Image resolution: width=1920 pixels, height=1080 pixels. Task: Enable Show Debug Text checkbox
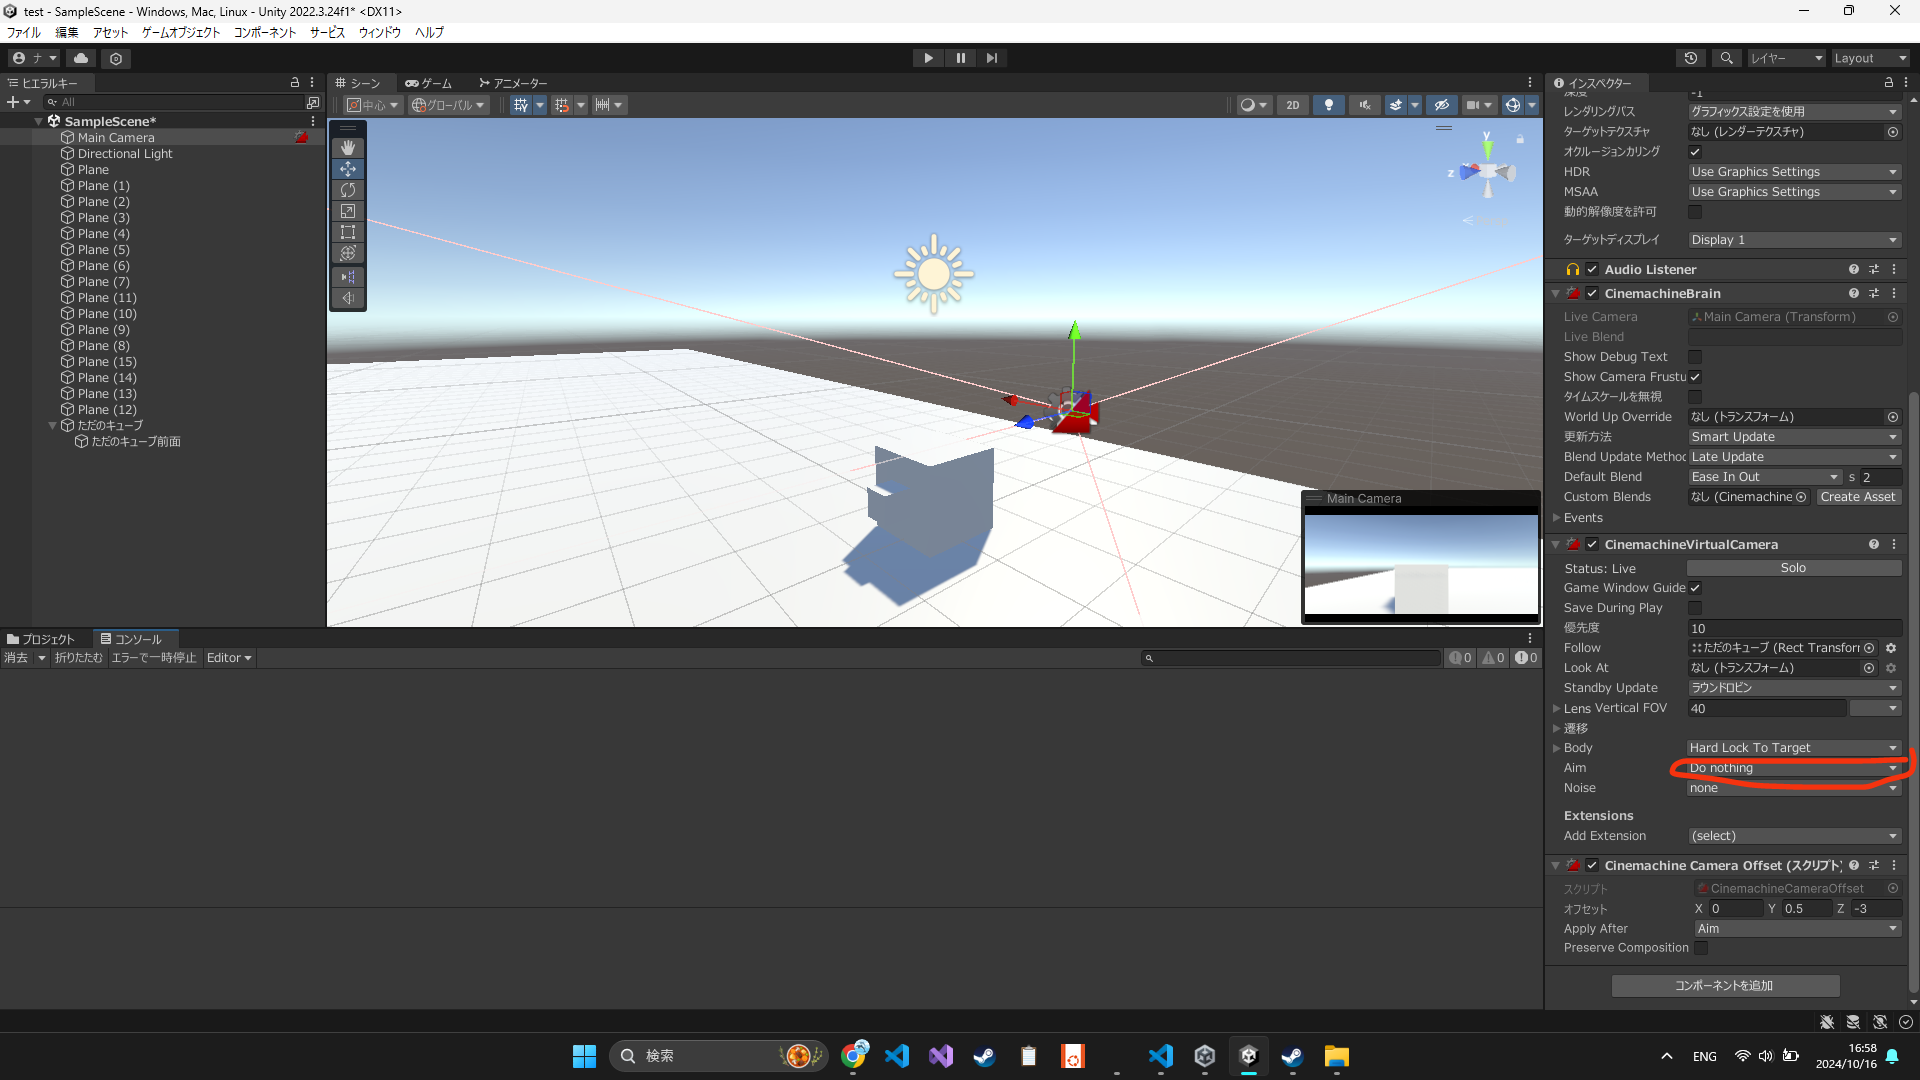(1695, 357)
